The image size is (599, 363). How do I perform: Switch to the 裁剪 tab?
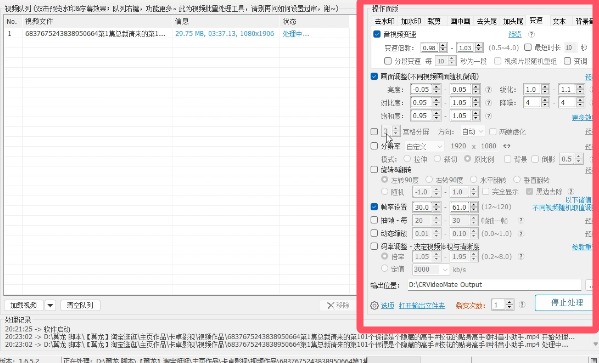coord(434,21)
